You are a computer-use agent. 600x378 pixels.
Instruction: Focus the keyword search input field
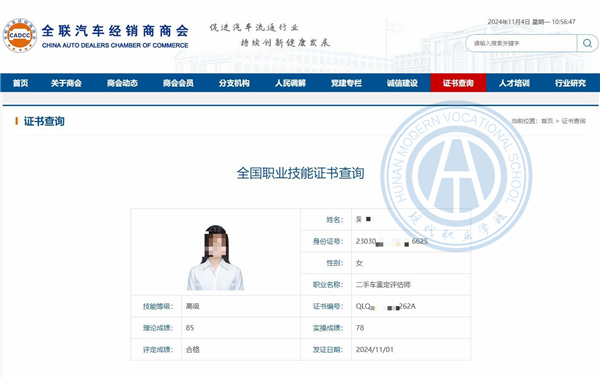click(x=521, y=43)
